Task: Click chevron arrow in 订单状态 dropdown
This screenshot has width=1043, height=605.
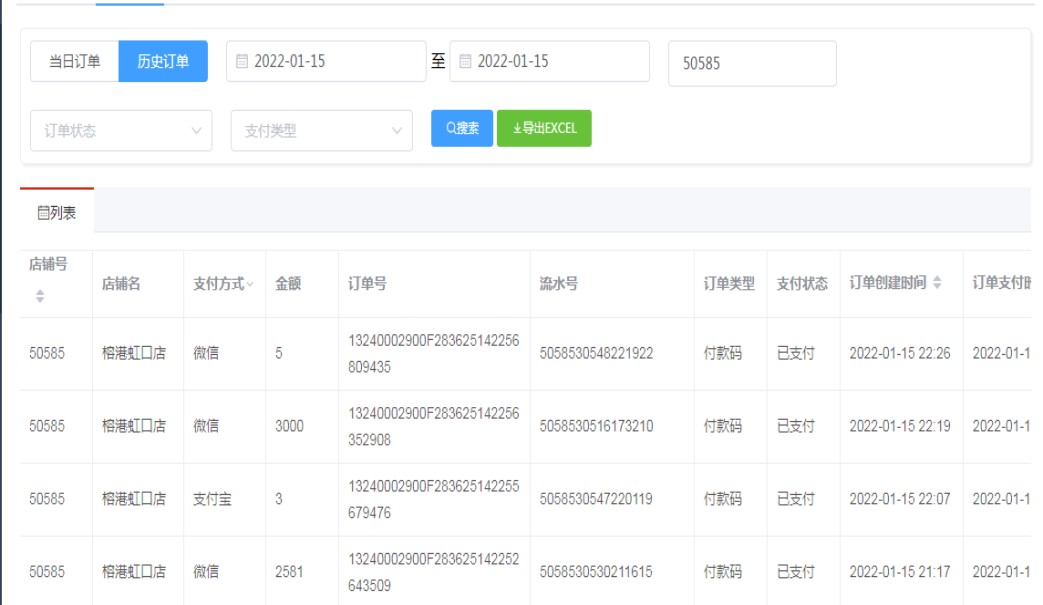Action: tap(196, 131)
